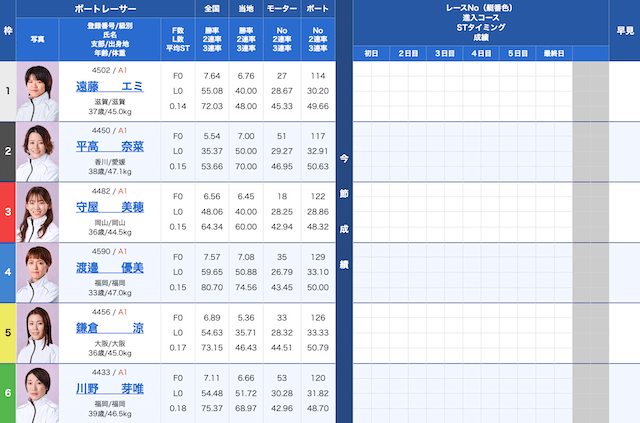Open racer link 遠藤 エミ
The height and width of the screenshot is (423, 640).
coord(109,87)
